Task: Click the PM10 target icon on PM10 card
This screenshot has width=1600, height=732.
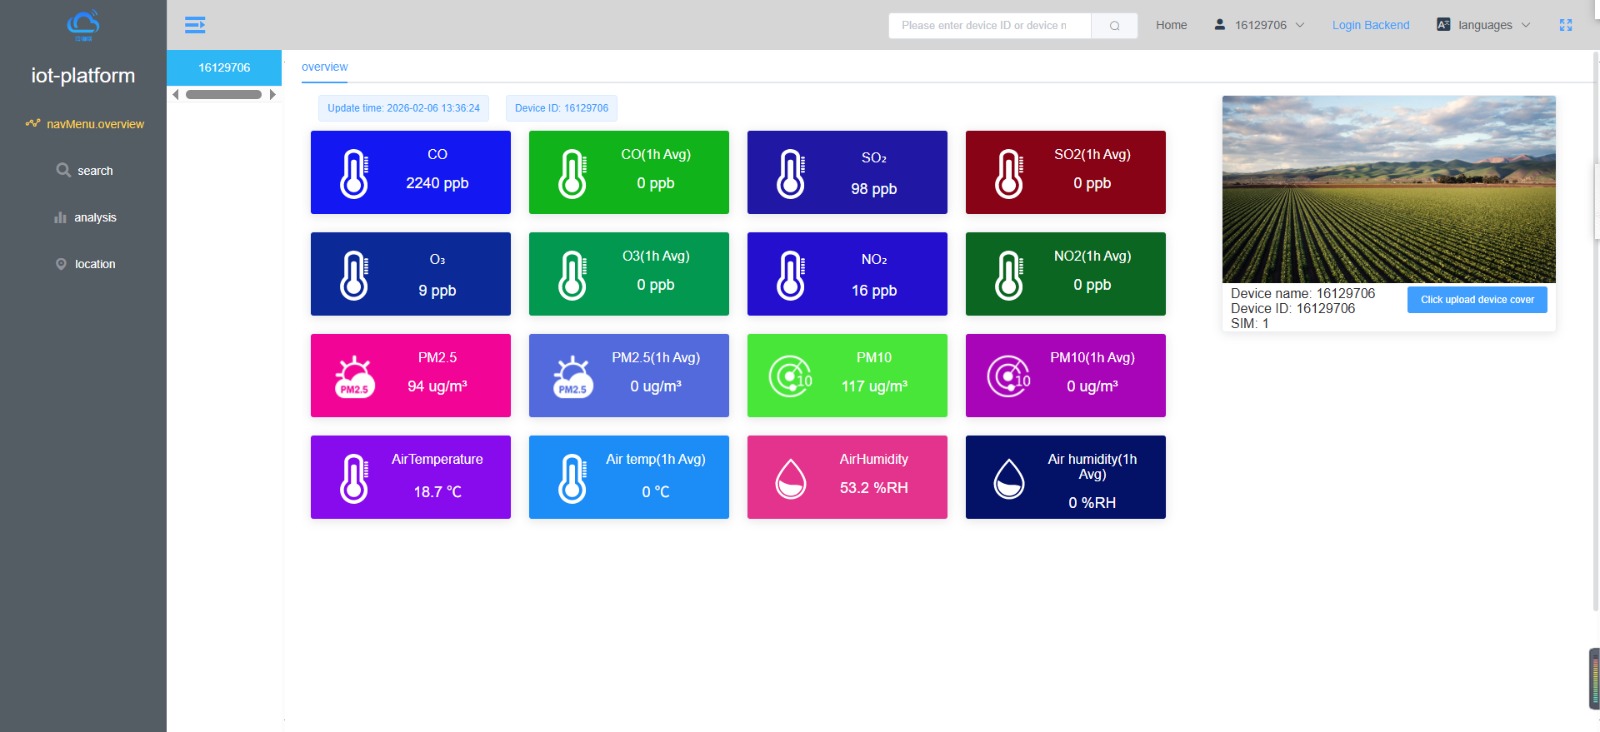Action: [791, 376]
